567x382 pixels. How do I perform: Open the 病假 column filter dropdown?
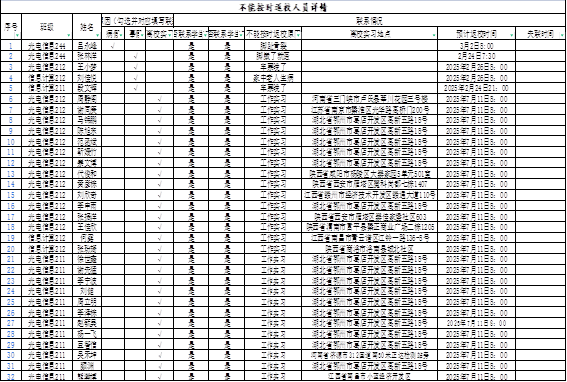coord(121,35)
